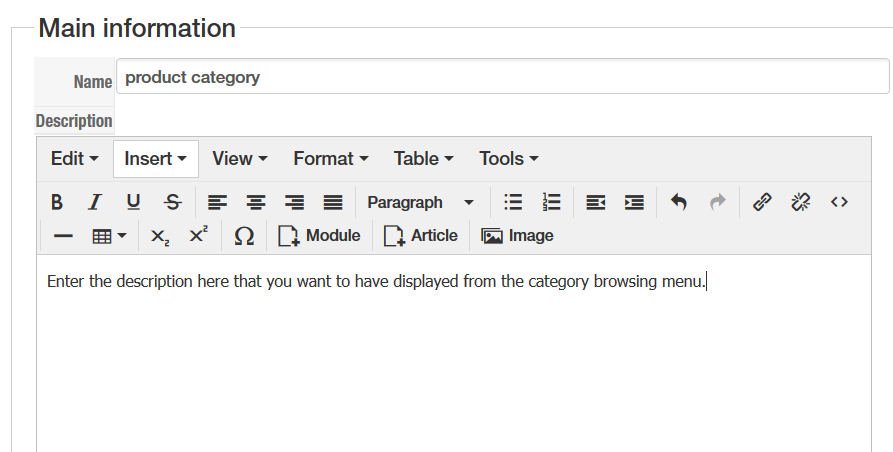893x452 pixels.
Task: Open source code view
Action: coord(839,202)
